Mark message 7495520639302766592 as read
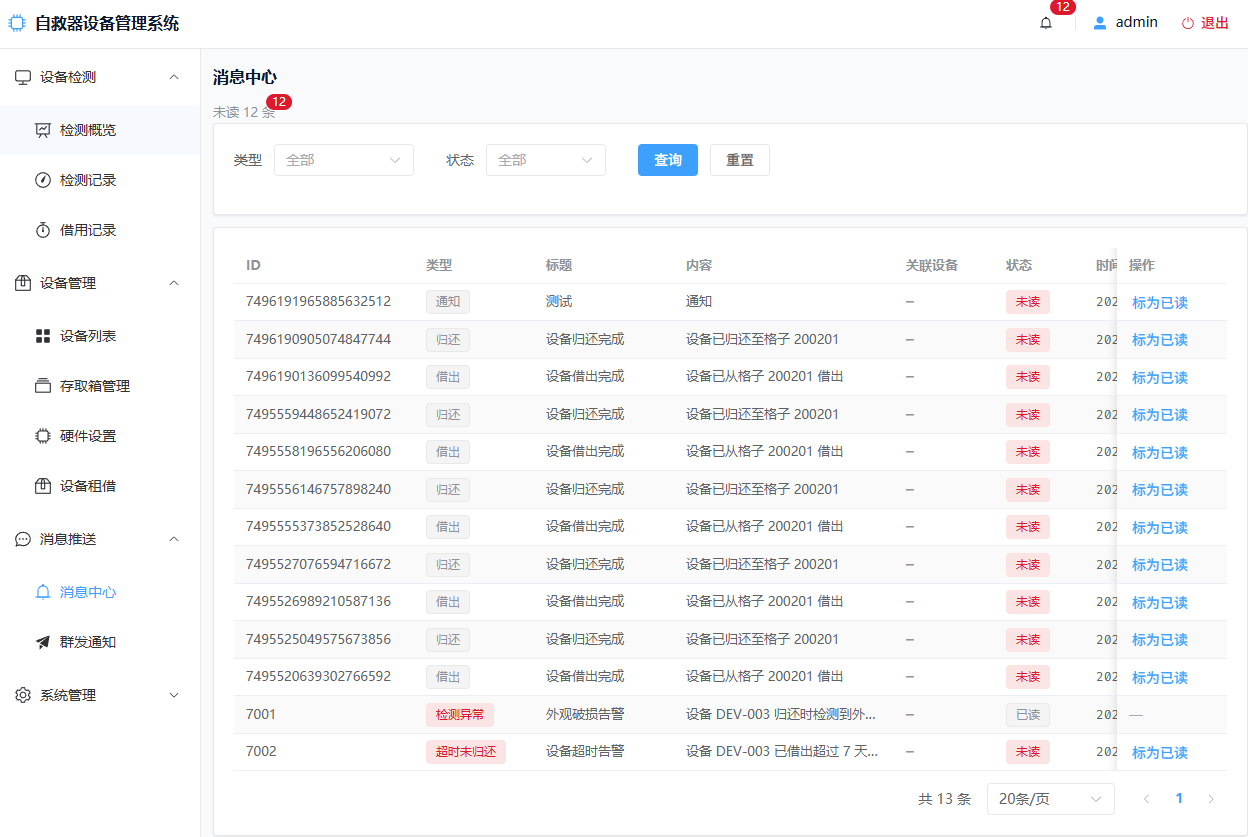The image size is (1248, 837). point(1160,678)
